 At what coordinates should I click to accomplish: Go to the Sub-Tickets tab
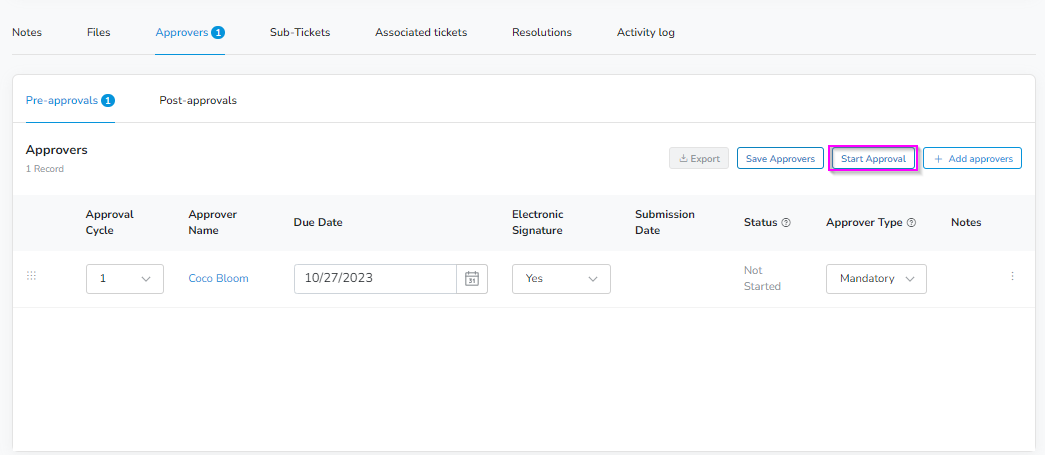point(300,32)
